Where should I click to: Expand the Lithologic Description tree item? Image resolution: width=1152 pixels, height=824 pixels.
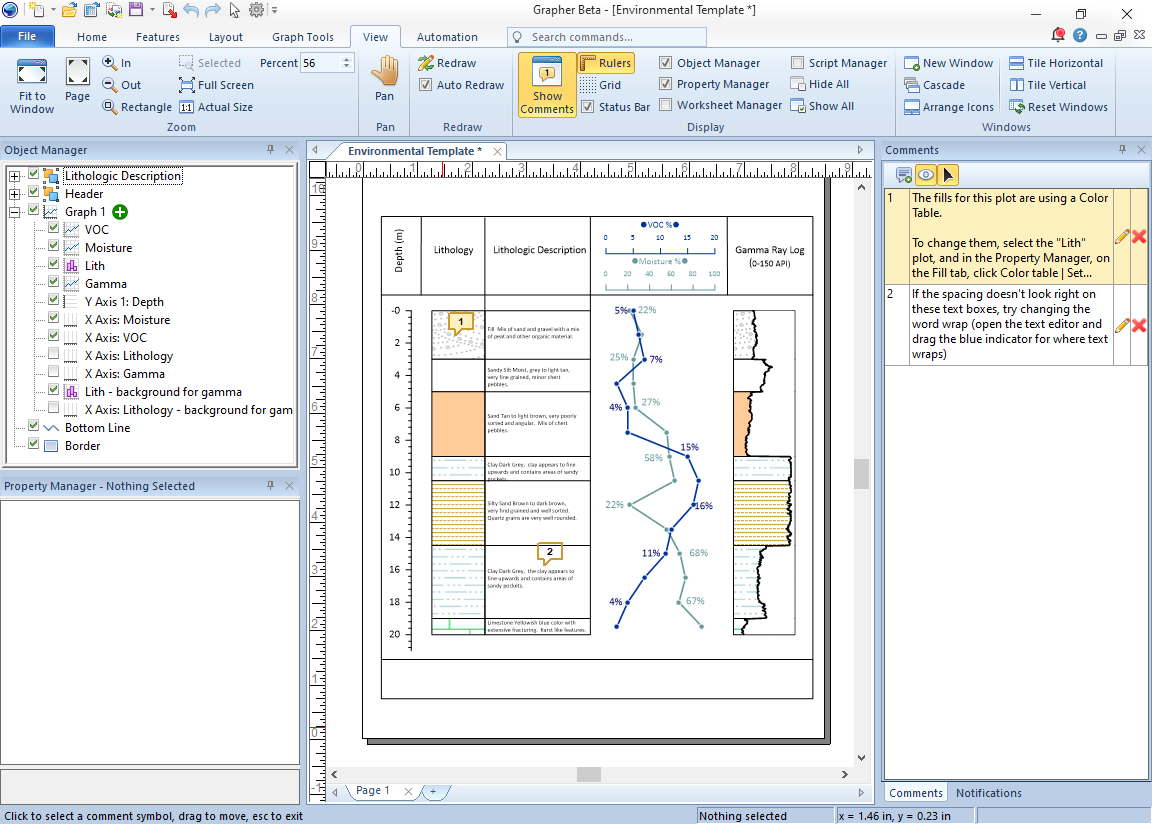[x=14, y=175]
